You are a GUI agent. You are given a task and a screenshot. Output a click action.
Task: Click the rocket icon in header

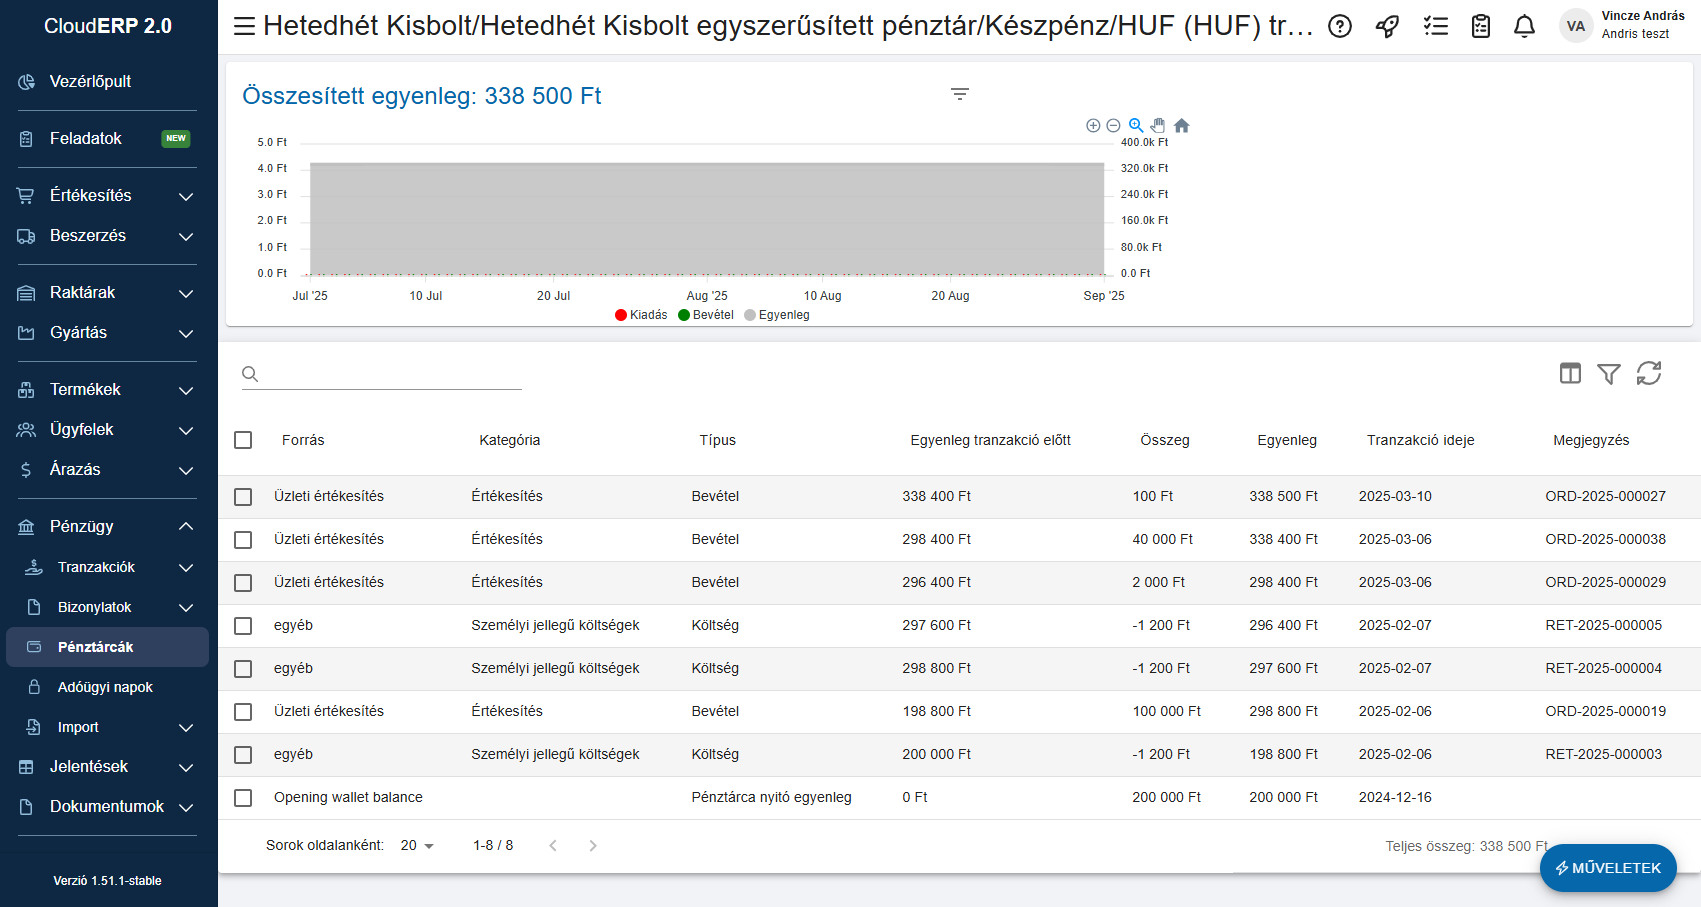click(x=1387, y=27)
